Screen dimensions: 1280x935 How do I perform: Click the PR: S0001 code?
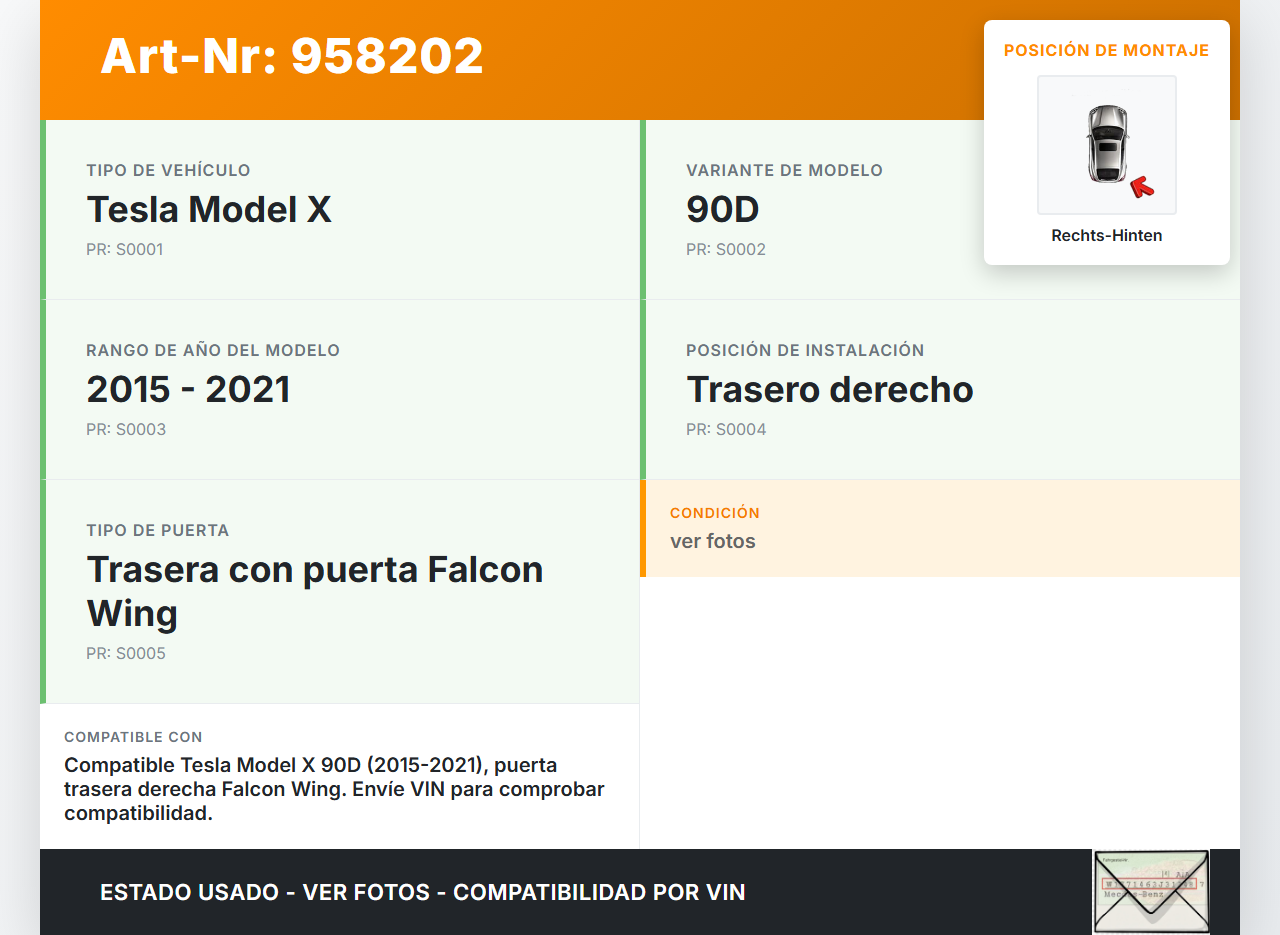[x=124, y=250]
